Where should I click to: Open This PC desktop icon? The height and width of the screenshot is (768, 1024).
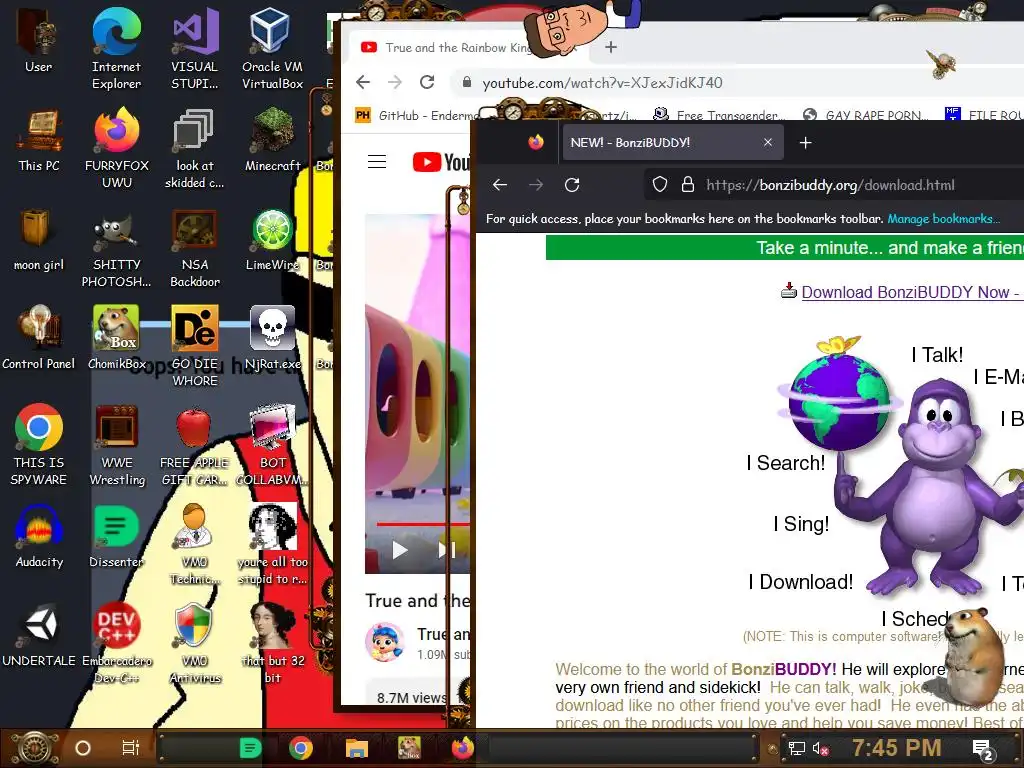(39, 141)
